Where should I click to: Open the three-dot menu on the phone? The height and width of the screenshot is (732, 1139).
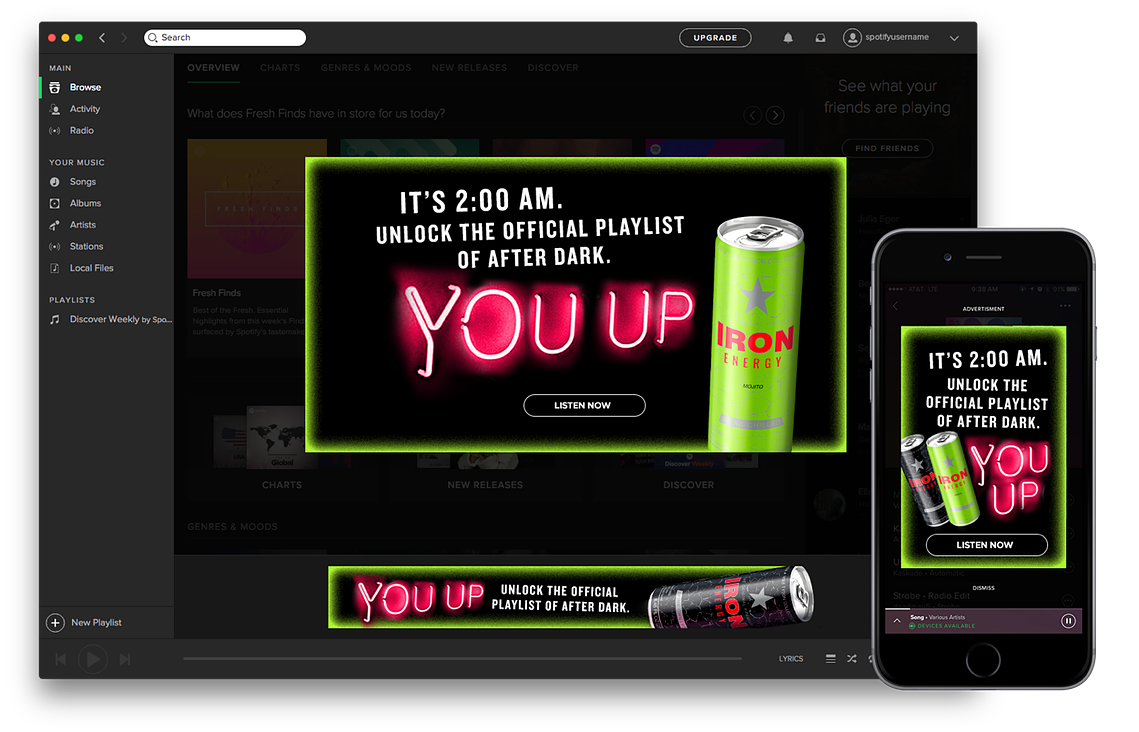[1065, 306]
